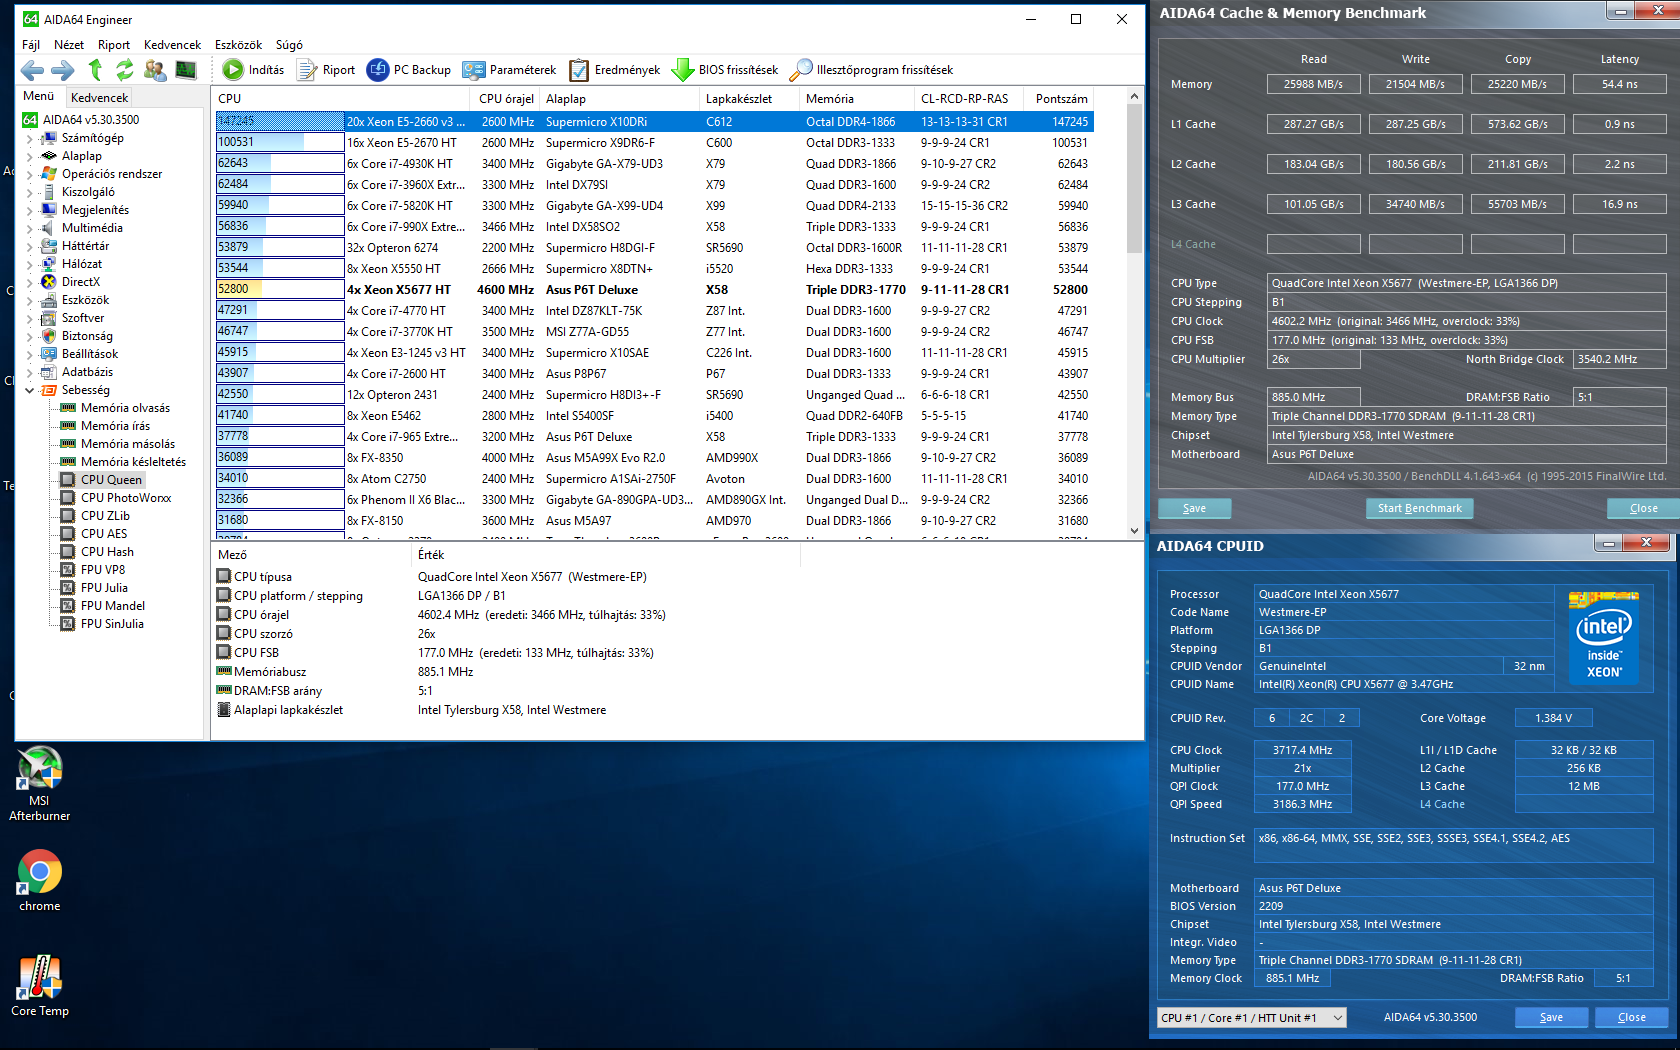Expand the Alaplap tree node
Viewport: 1680px width, 1050px height.
click(29, 156)
